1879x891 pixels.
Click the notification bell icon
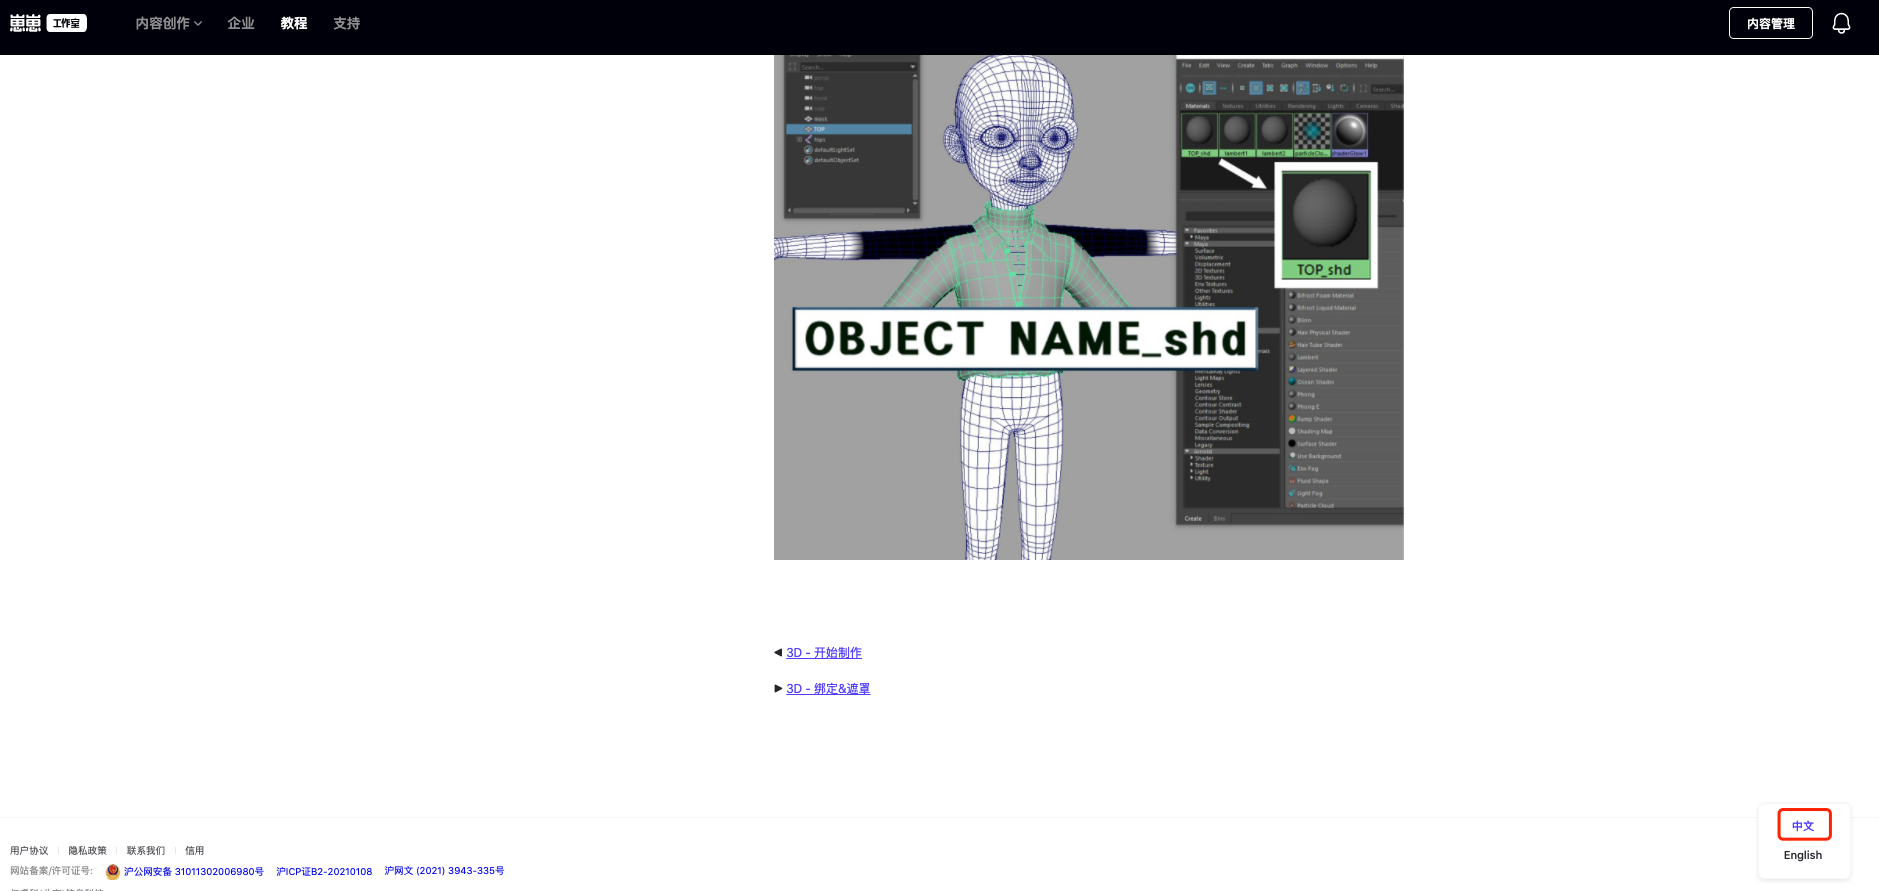point(1841,23)
